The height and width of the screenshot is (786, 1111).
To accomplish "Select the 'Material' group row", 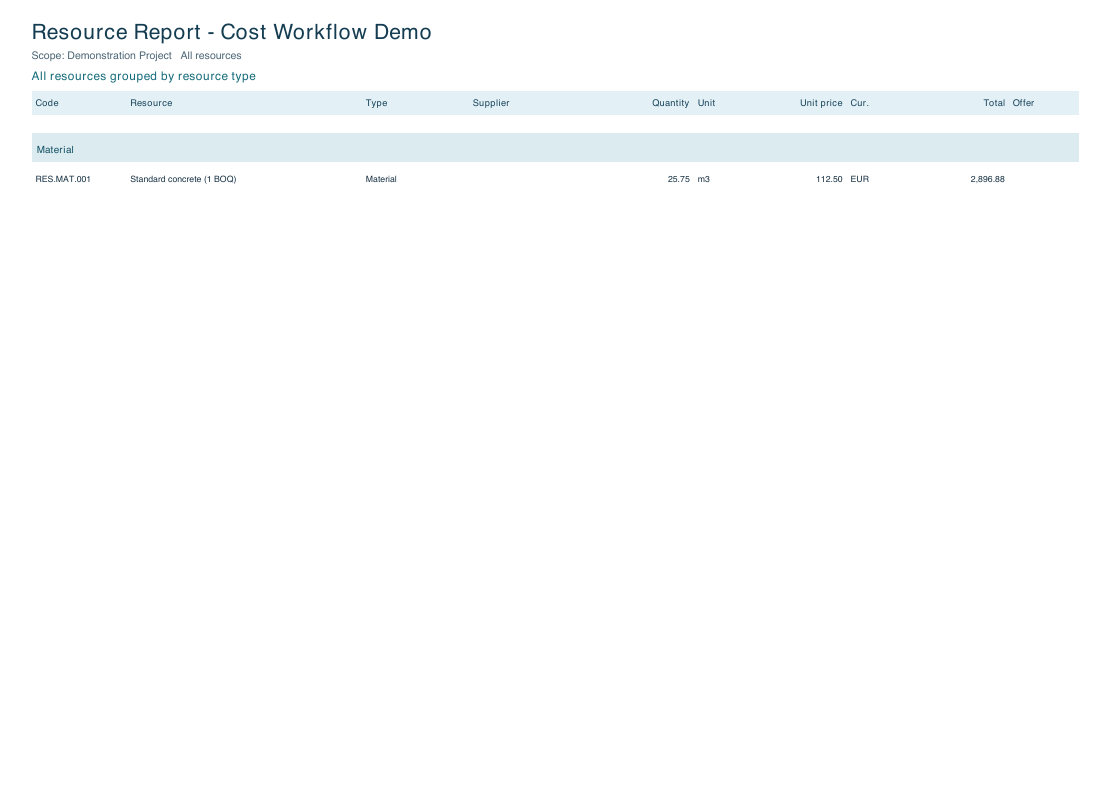I will coord(556,148).
